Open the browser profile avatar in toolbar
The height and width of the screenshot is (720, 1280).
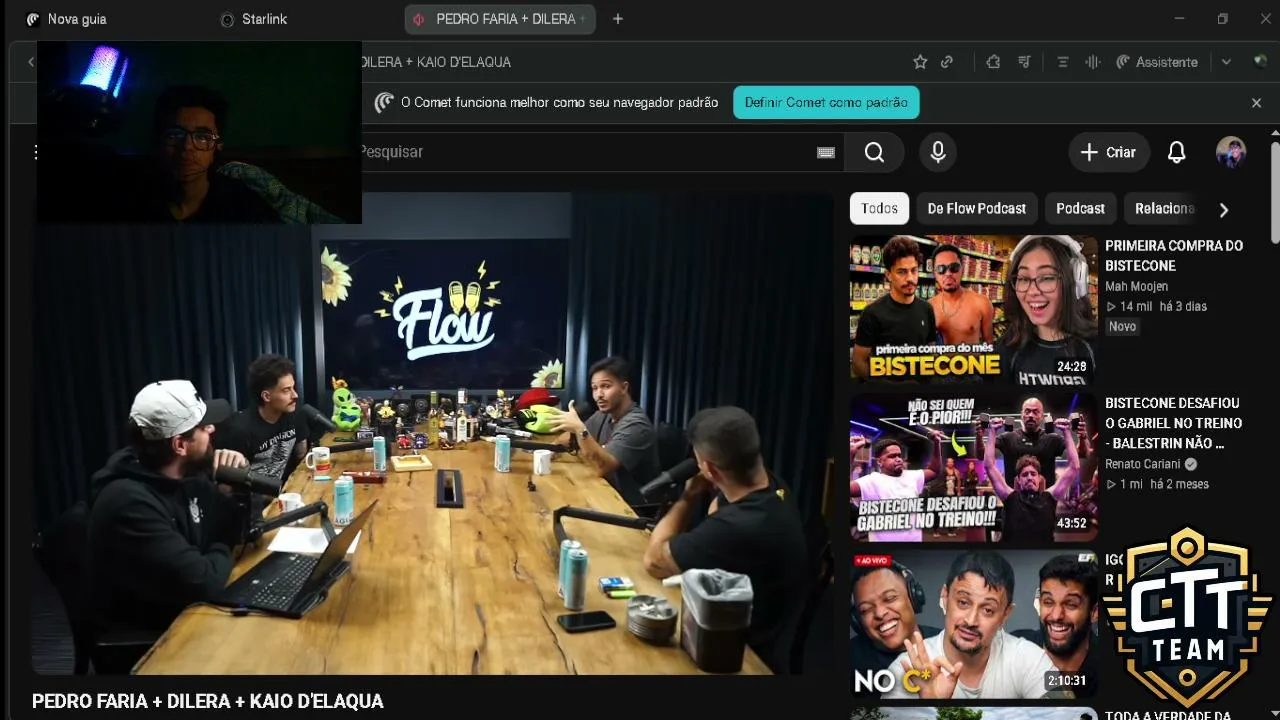pyautogui.click(x=1260, y=62)
